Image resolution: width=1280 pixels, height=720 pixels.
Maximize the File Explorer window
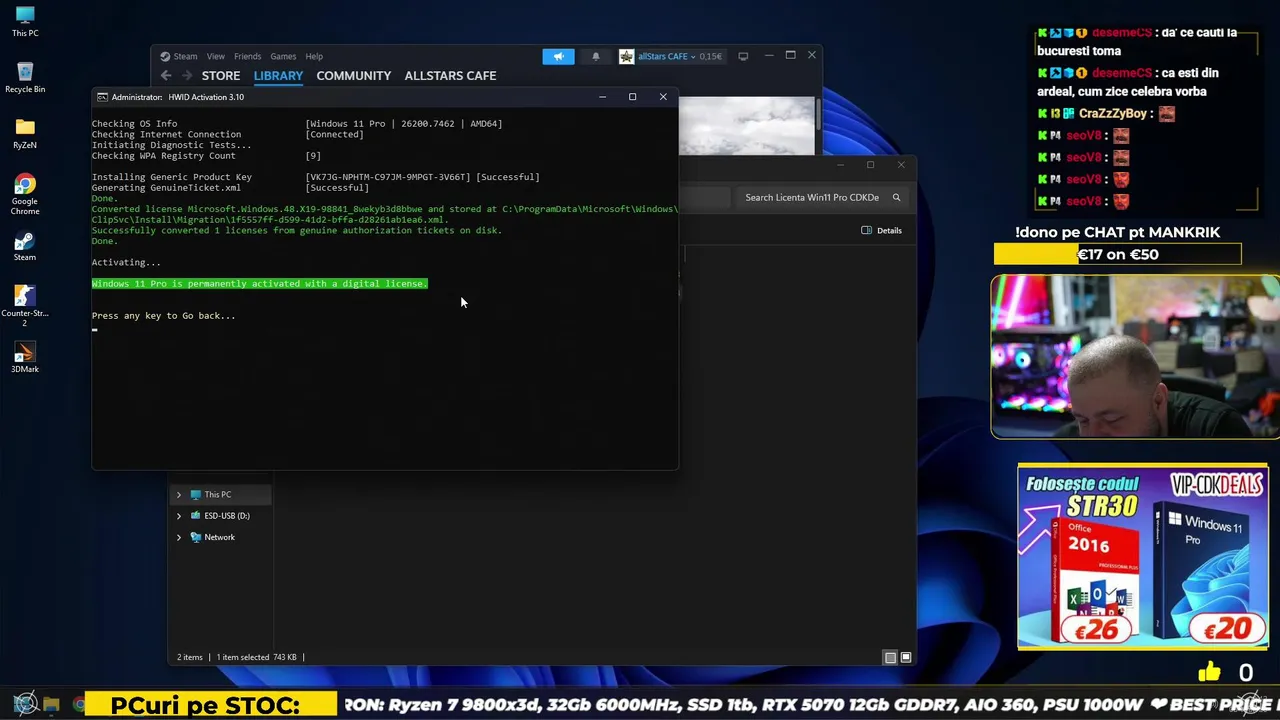[870, 165]
